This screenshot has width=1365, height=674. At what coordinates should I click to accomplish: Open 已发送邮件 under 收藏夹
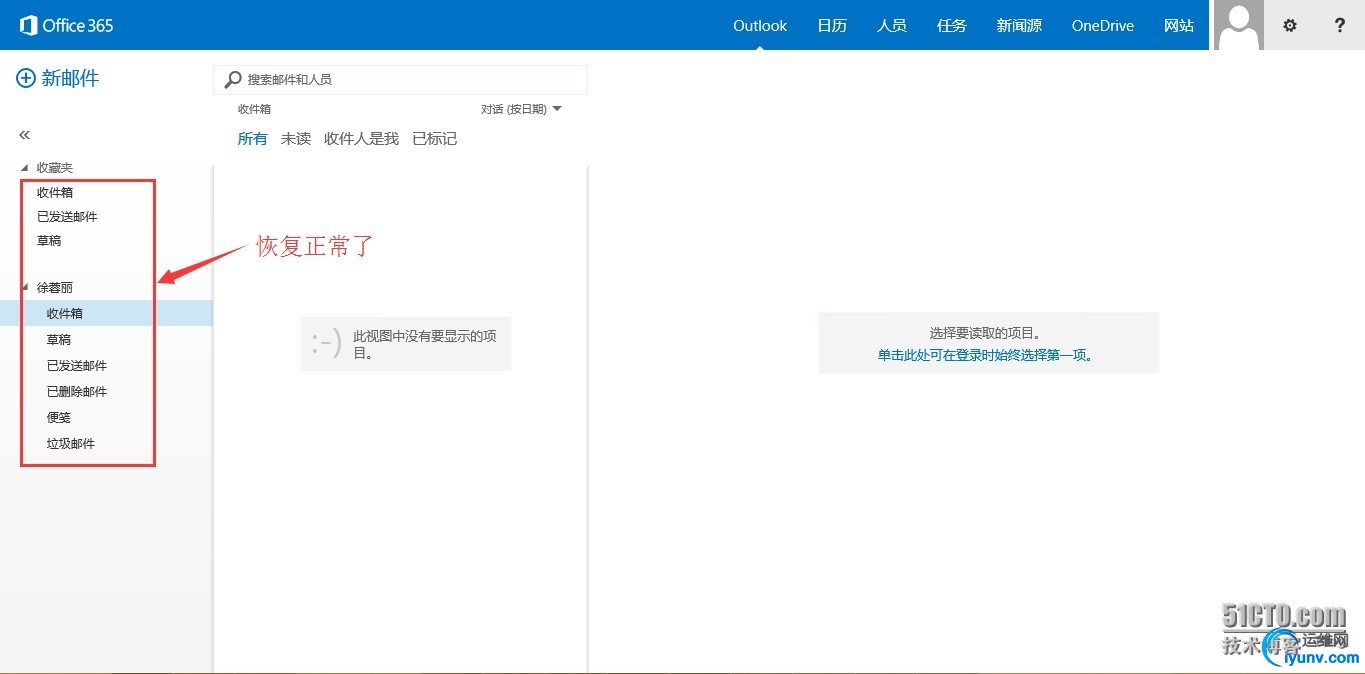pyautogui.click(x=67, y=216)
